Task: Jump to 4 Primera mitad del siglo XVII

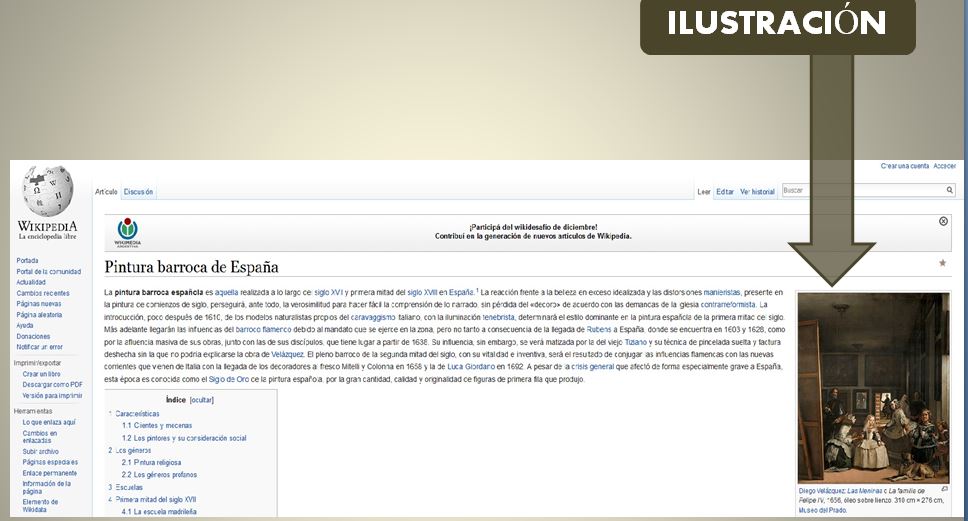Action: [x=152, y=499]
